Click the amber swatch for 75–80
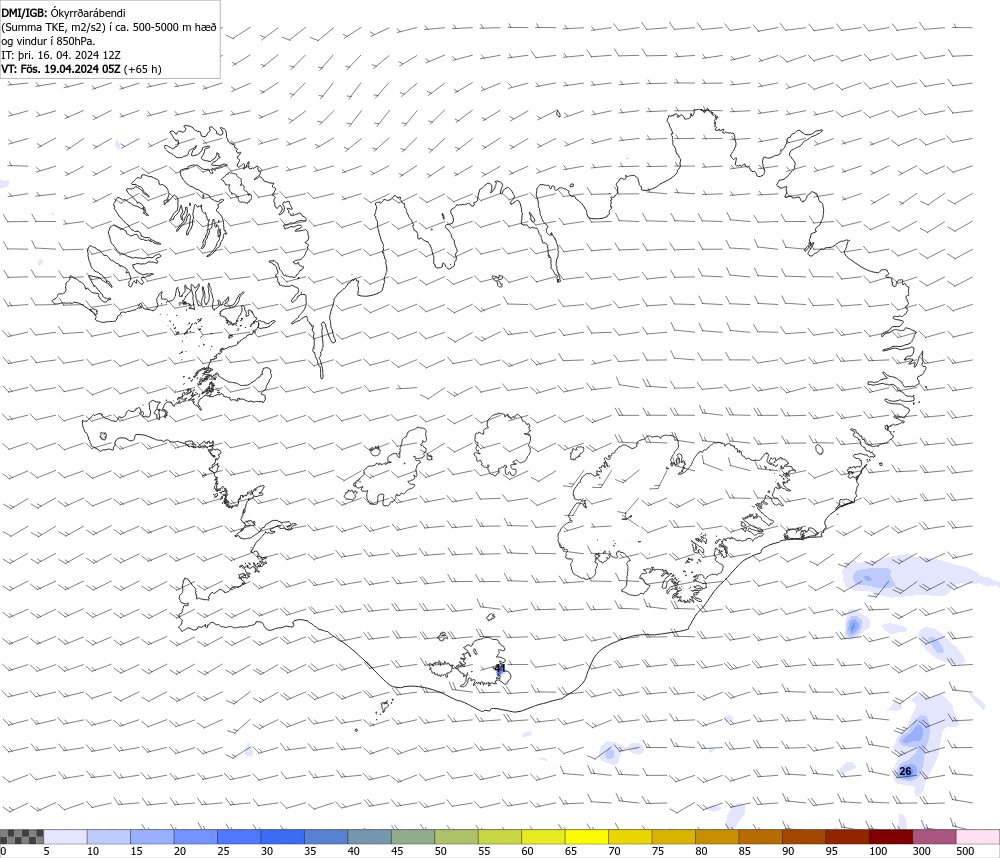The width and height of the screenshot is (1000, 858). [673, 837]
